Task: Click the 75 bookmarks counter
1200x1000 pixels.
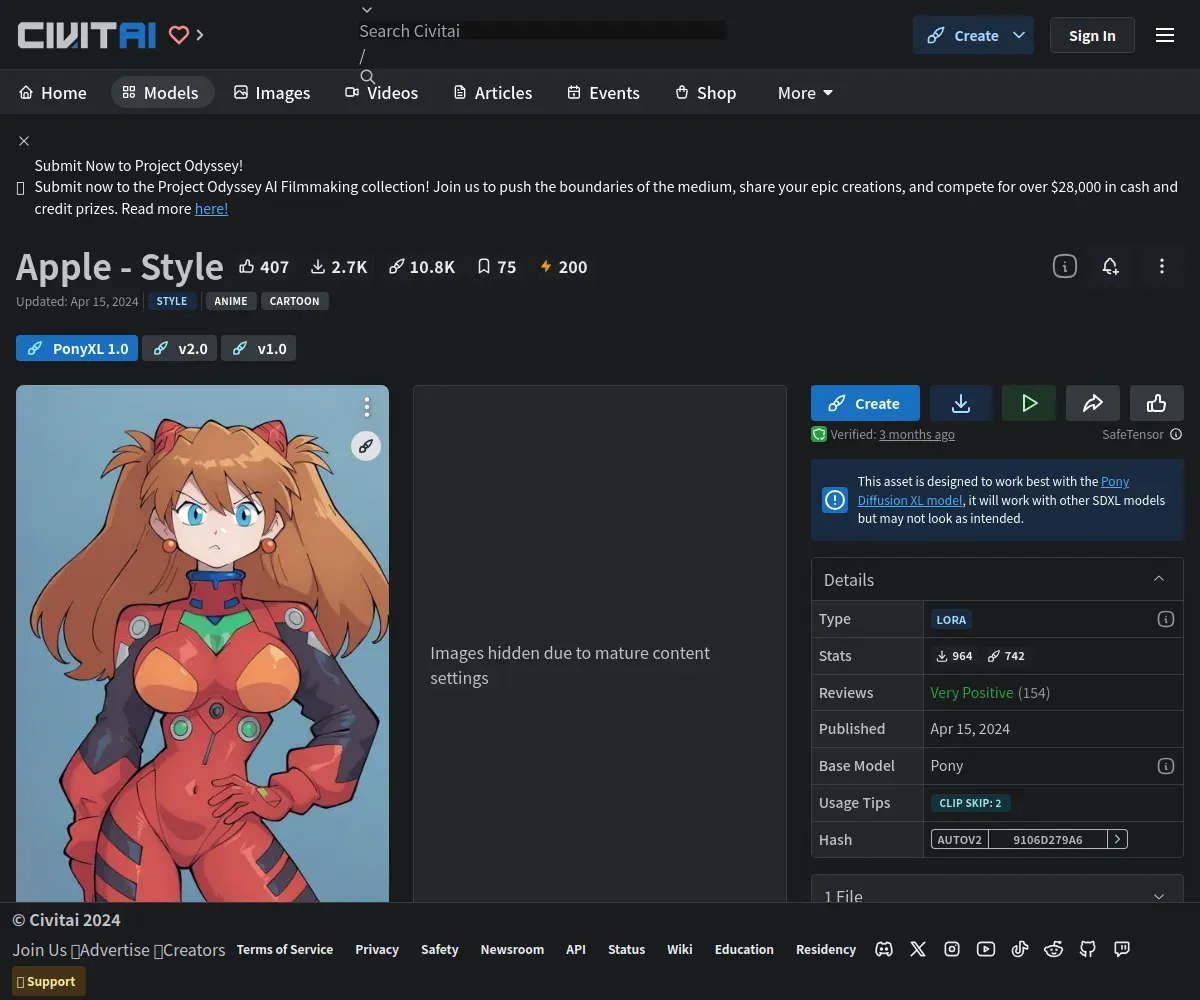Action: [x=497, y=267]
